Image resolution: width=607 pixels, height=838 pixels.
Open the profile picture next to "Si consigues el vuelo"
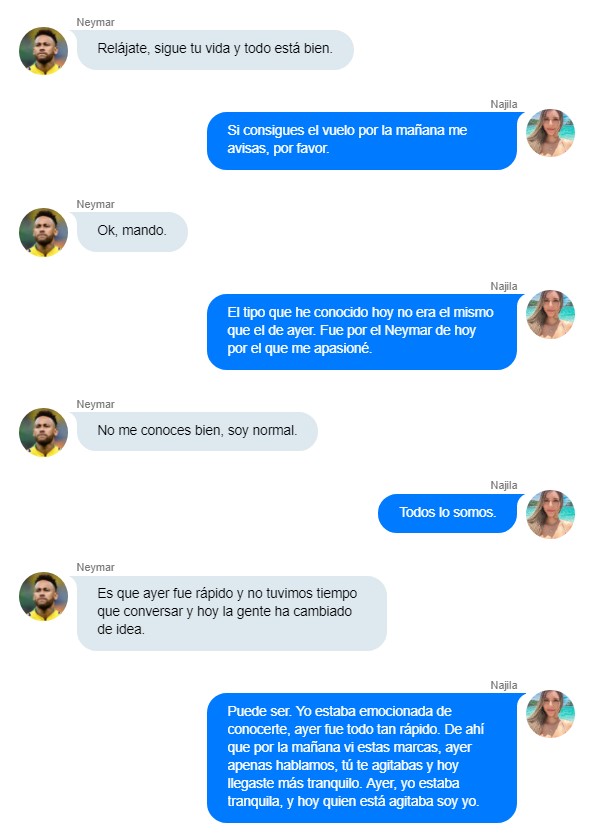[550, 133]
